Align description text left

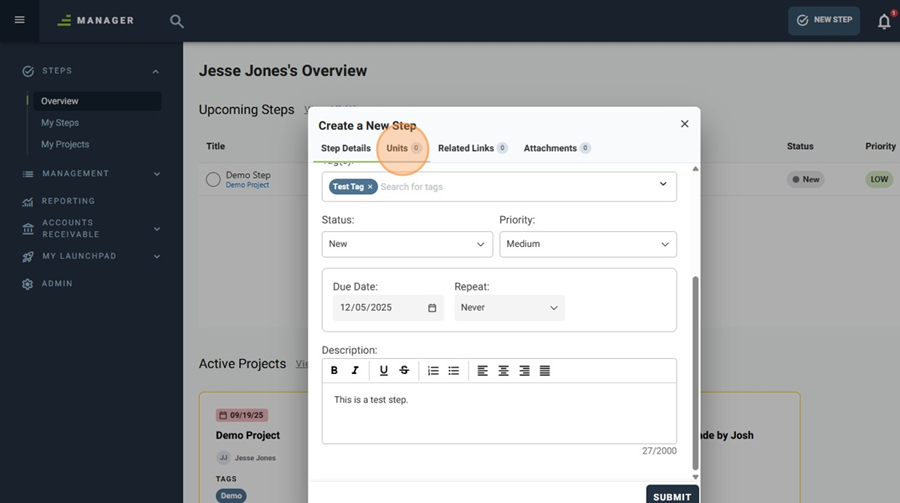[x=483, y=371]
